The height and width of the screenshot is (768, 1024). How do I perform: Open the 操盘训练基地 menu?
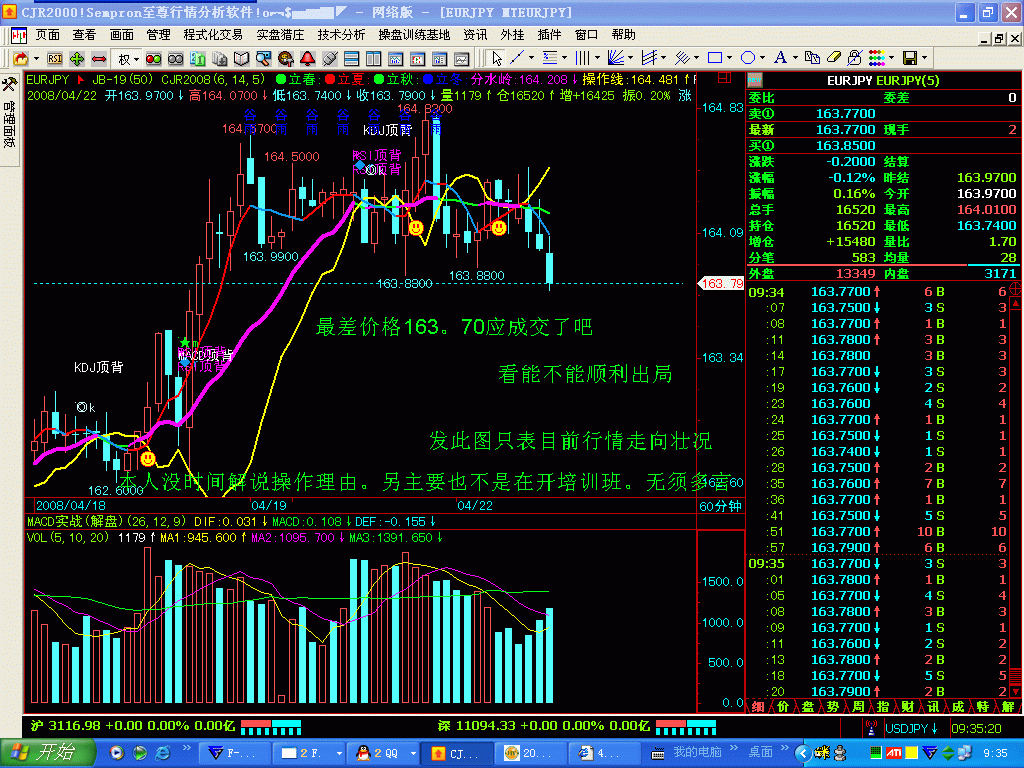tap(414, 35)
